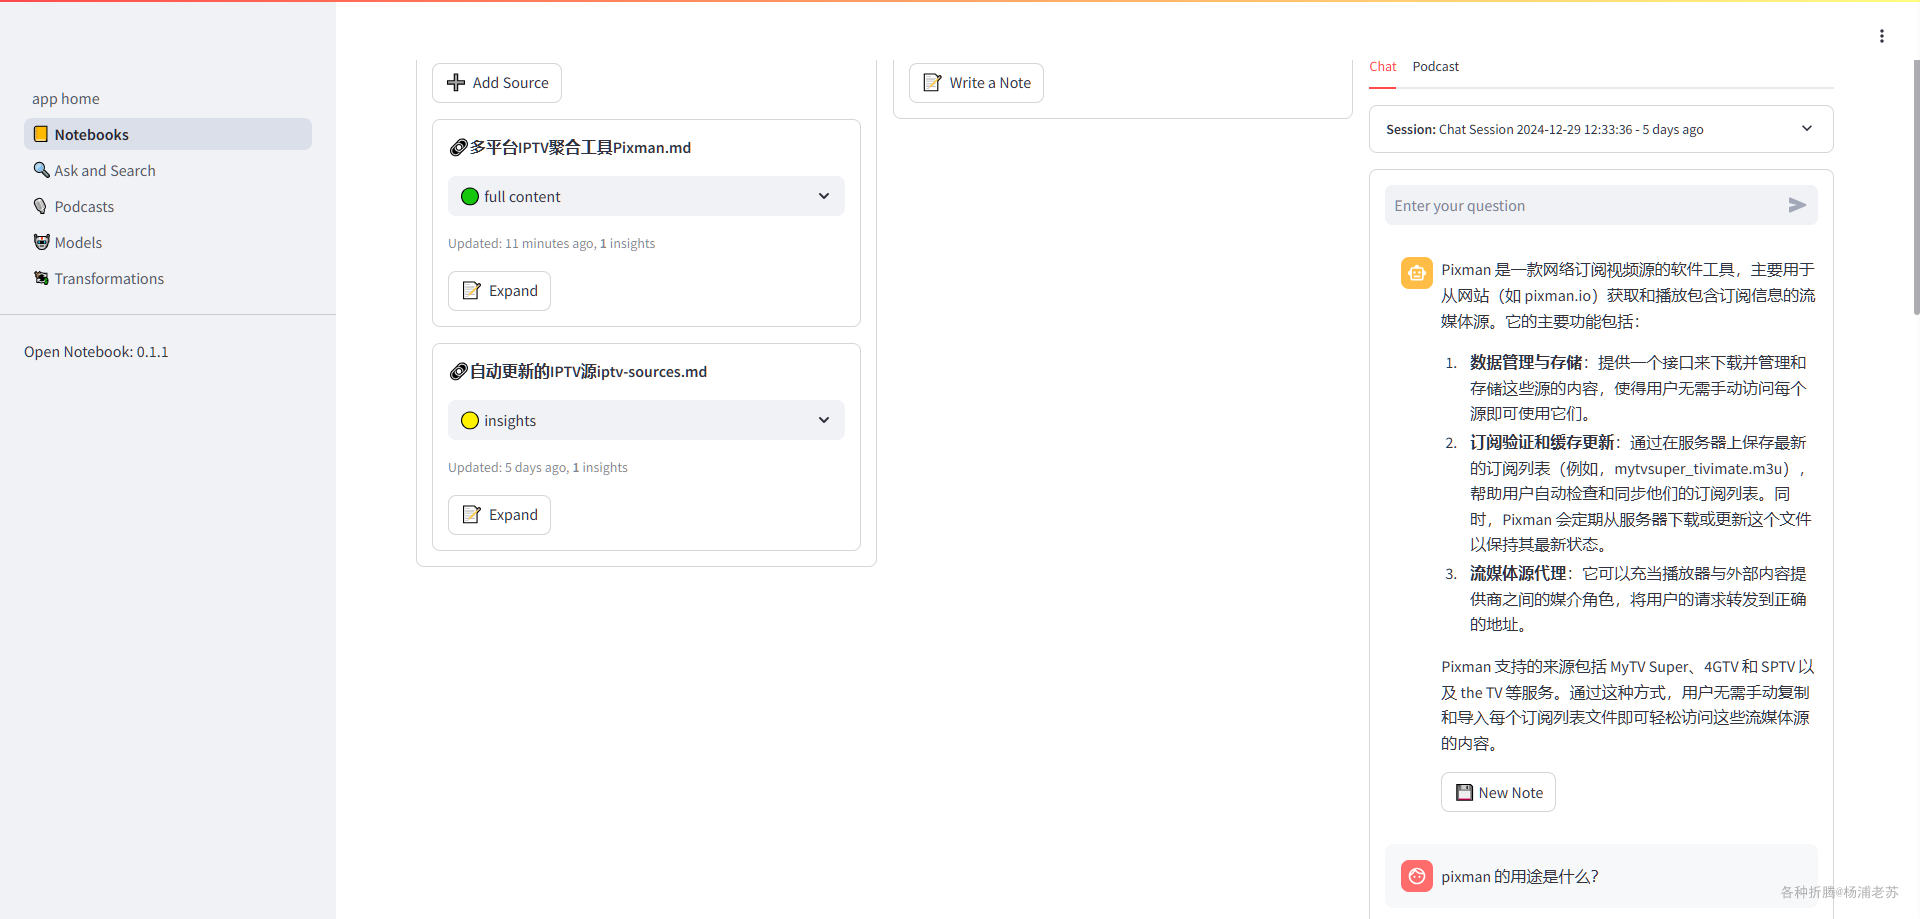The image size is (1920, 919).
Task: Click the link icon before iptv-sources.md title
Action: click(458, 371)
